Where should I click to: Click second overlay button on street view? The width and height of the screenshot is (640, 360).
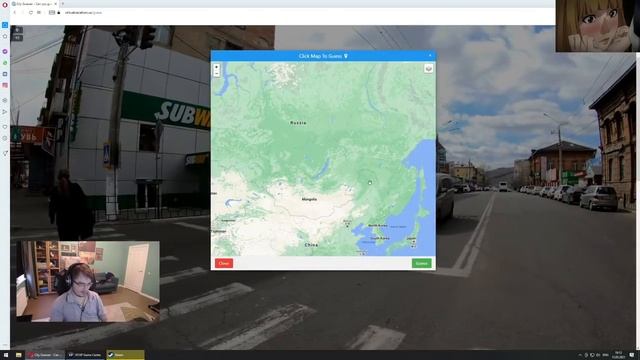[x=17, y=38]
